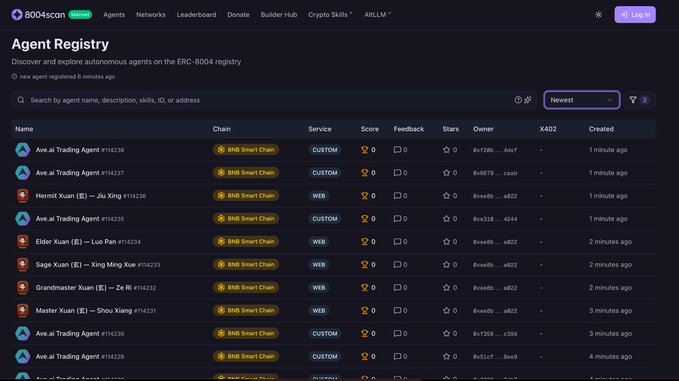Click the Mainnet badge
Screen dimensions: 679x381
[x=80, y=15]
